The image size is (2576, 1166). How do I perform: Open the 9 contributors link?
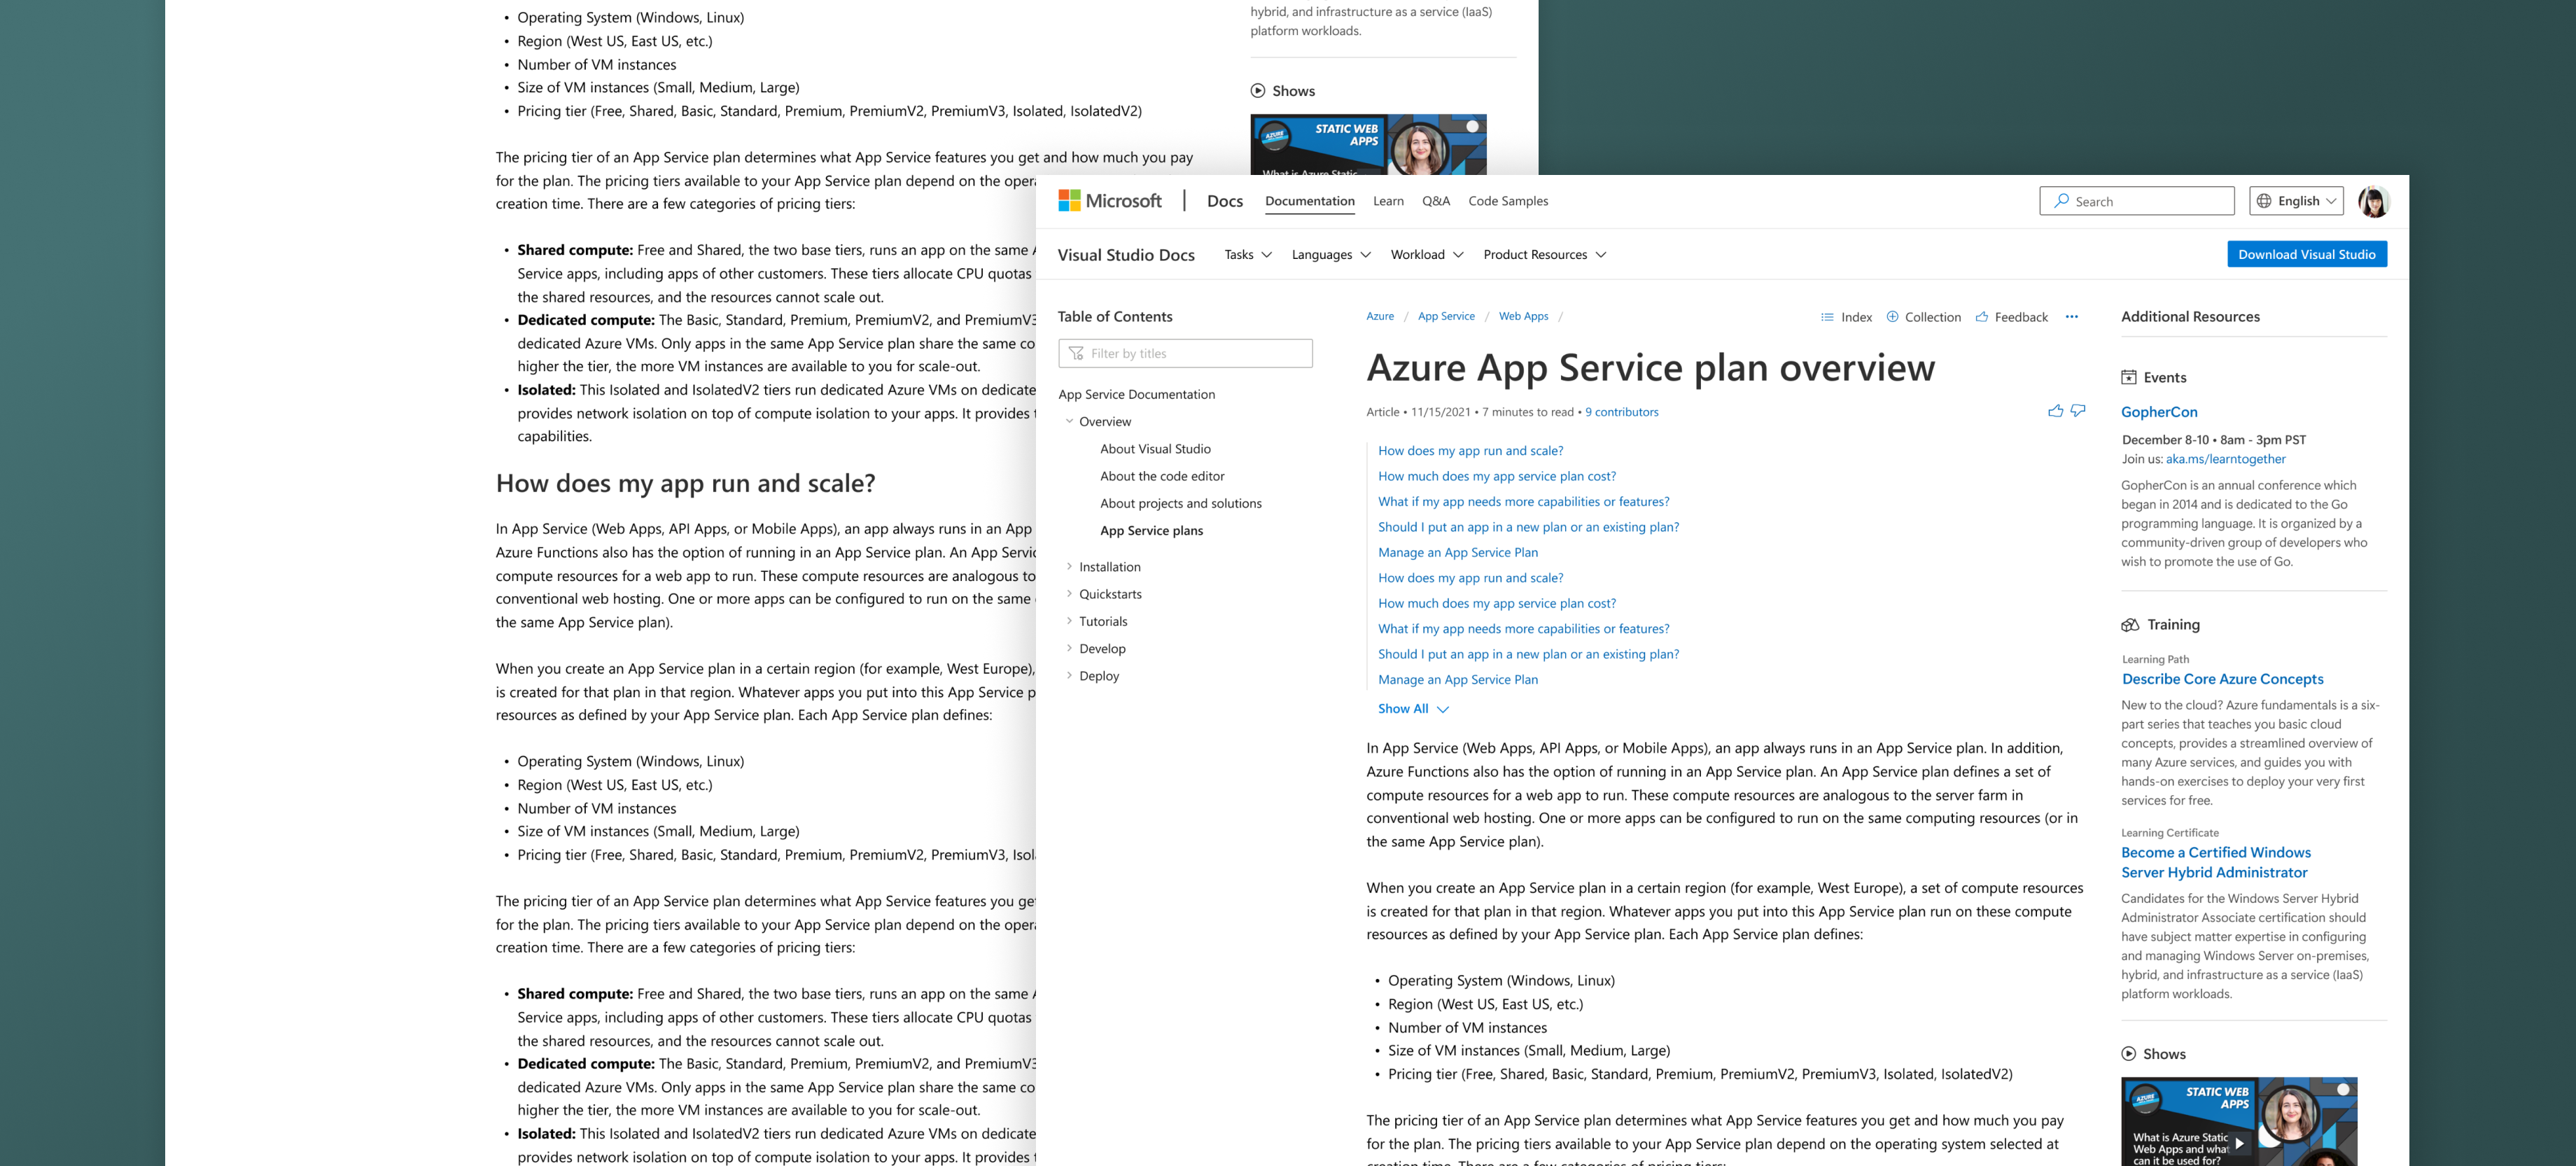(1622, 412)
